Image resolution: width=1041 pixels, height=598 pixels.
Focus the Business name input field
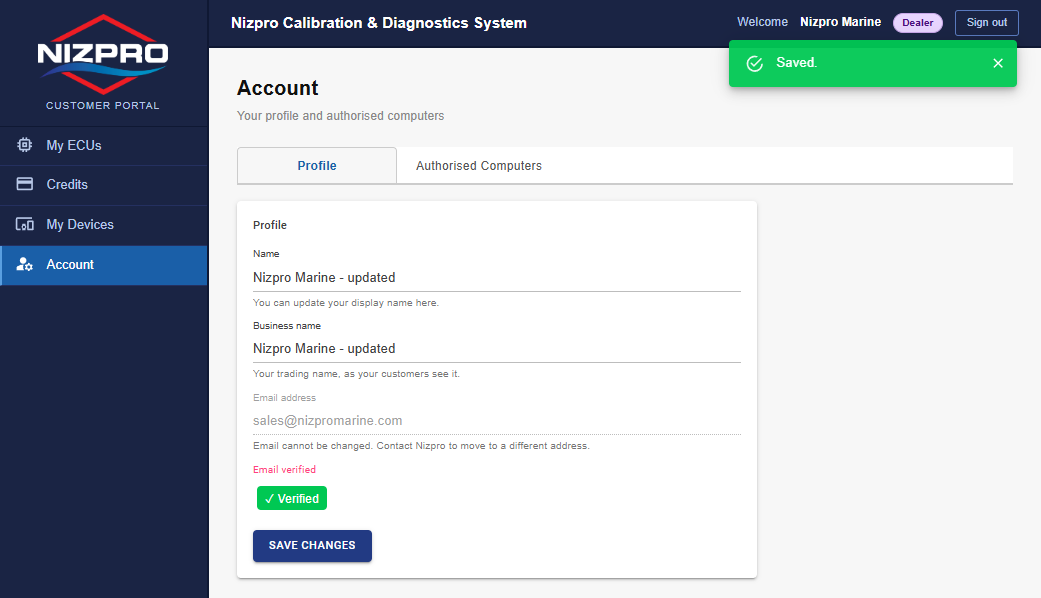[x=497, y=348]
